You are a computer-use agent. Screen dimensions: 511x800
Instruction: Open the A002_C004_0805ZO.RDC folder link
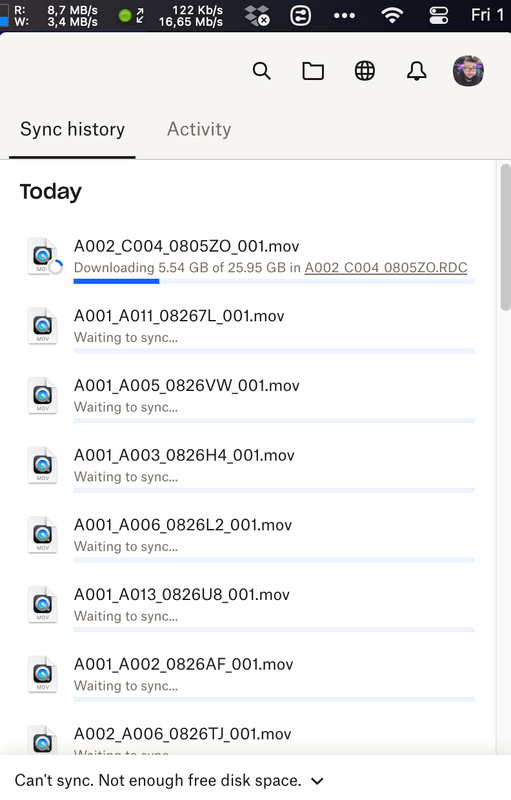point(386,268)
